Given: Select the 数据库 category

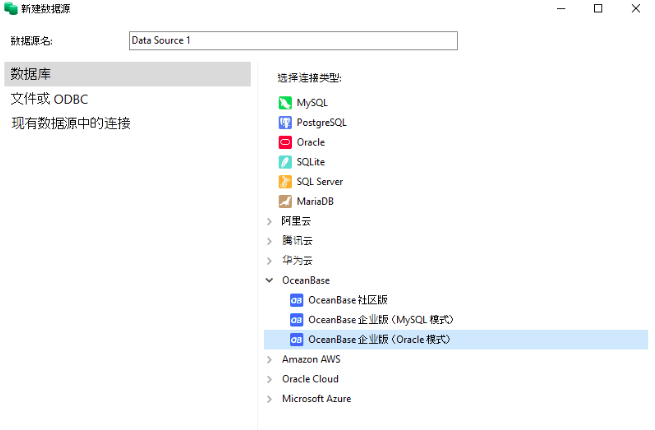Looking at the screenshot, I should 127,74.
